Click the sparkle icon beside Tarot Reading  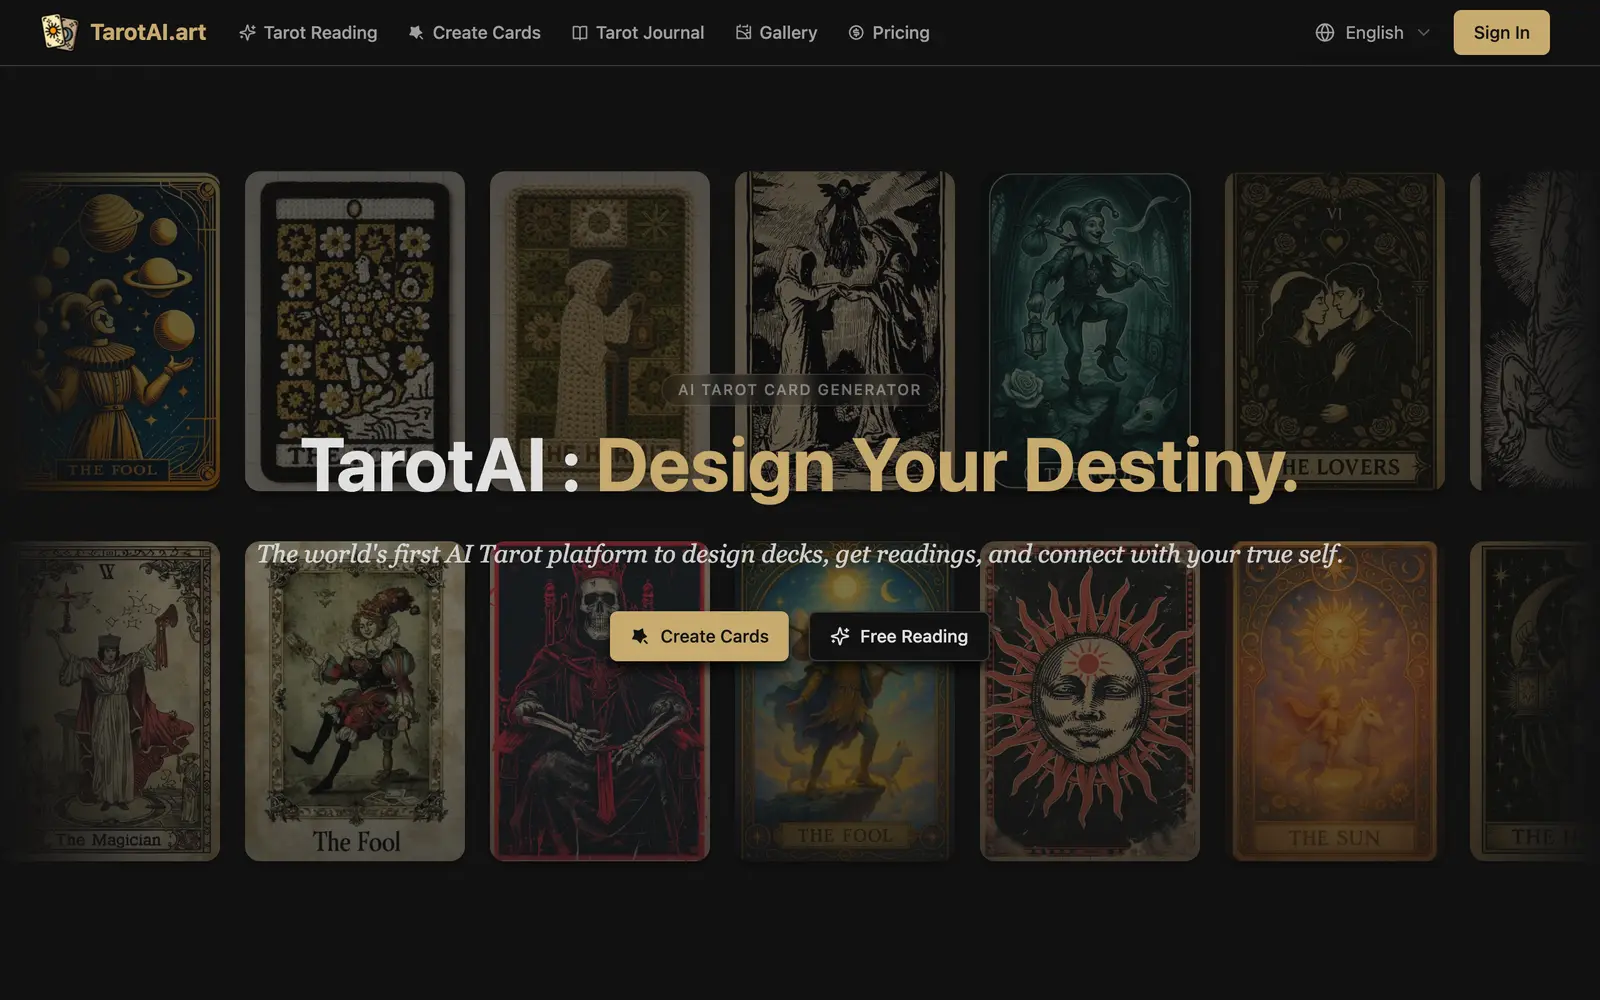[247, 33]
